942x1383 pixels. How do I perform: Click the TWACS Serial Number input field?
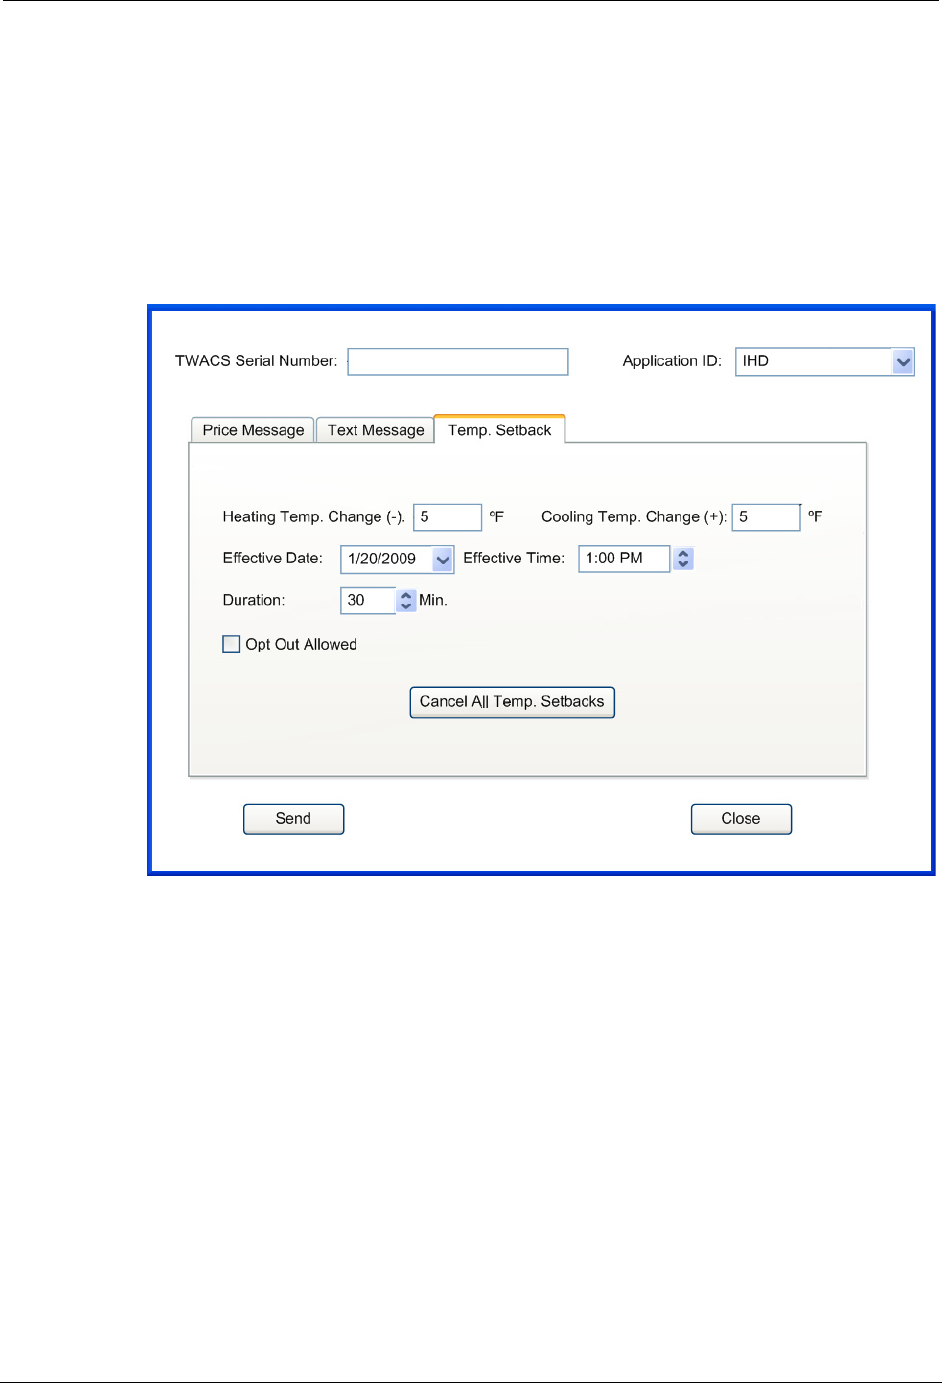(x=458, y=362)
